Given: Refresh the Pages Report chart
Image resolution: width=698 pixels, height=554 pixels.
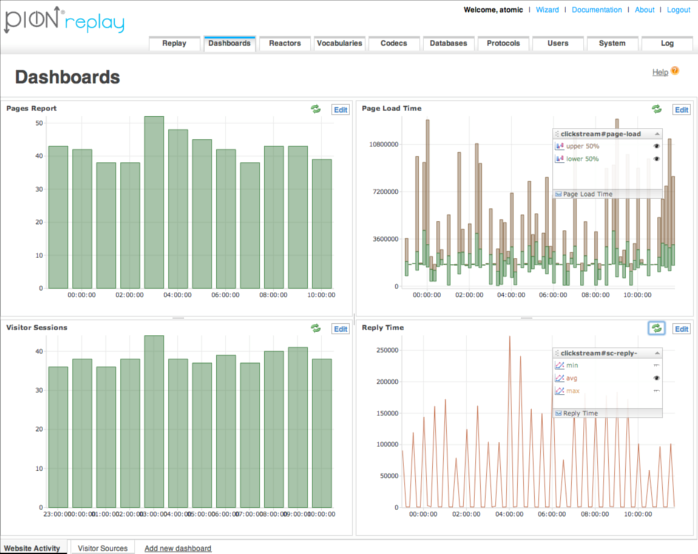Looking at the screenshot, I should coord(316,109).
